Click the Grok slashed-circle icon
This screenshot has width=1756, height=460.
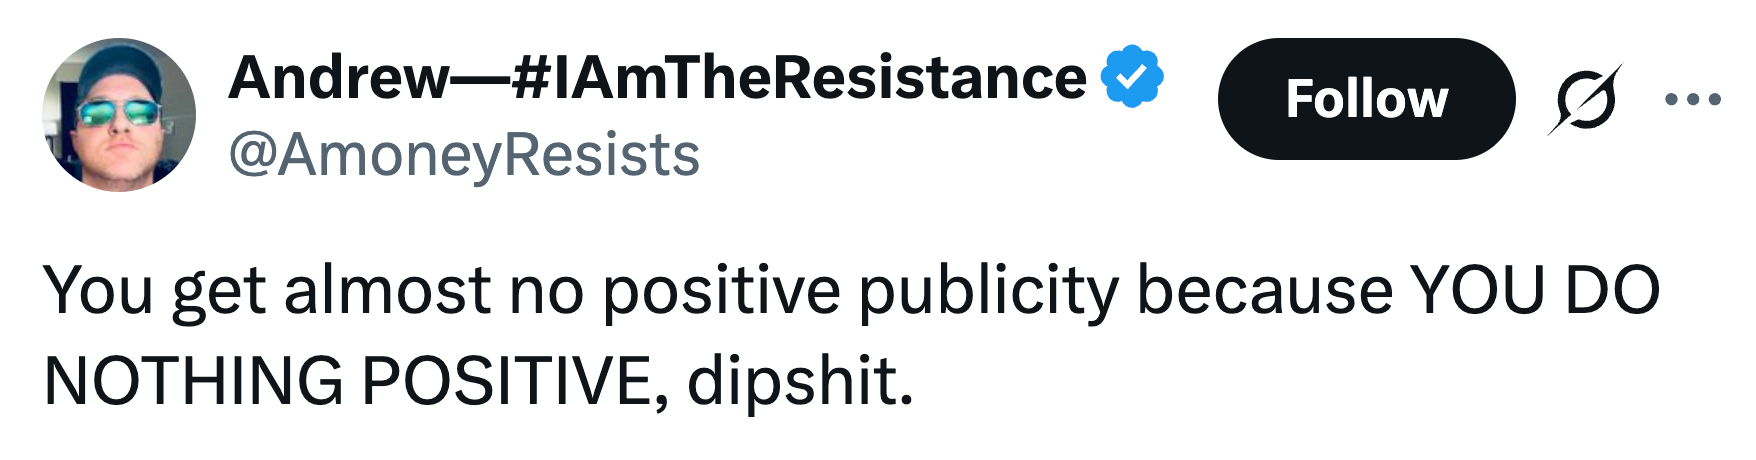1585,99
